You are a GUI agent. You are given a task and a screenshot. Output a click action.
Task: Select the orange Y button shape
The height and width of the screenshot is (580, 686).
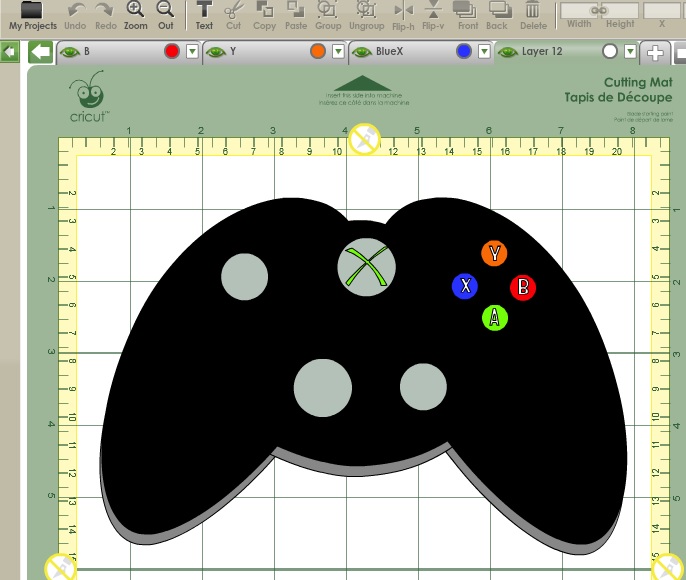click(494, 253)
